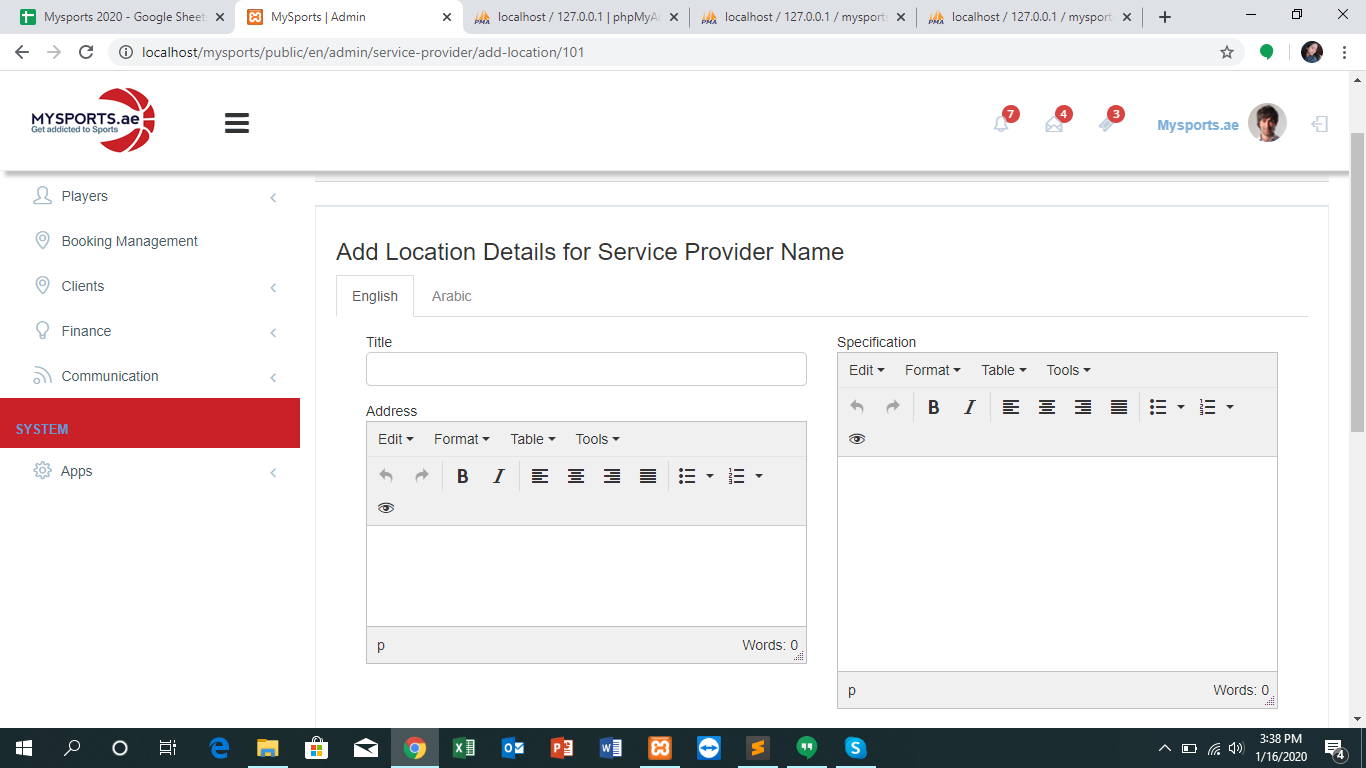1366x768 pixels.
Task: Open the notifications bell icon
Action: (1001, 124)
